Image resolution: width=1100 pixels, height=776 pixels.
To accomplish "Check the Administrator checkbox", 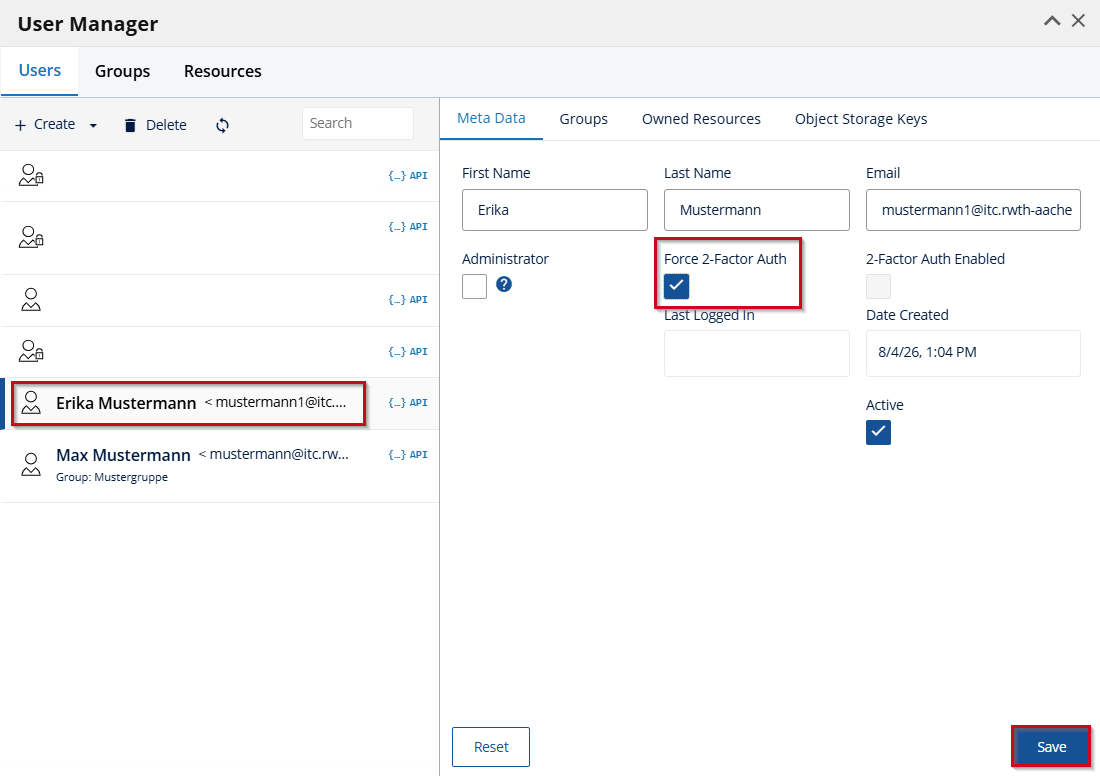I will coord(474,286).
